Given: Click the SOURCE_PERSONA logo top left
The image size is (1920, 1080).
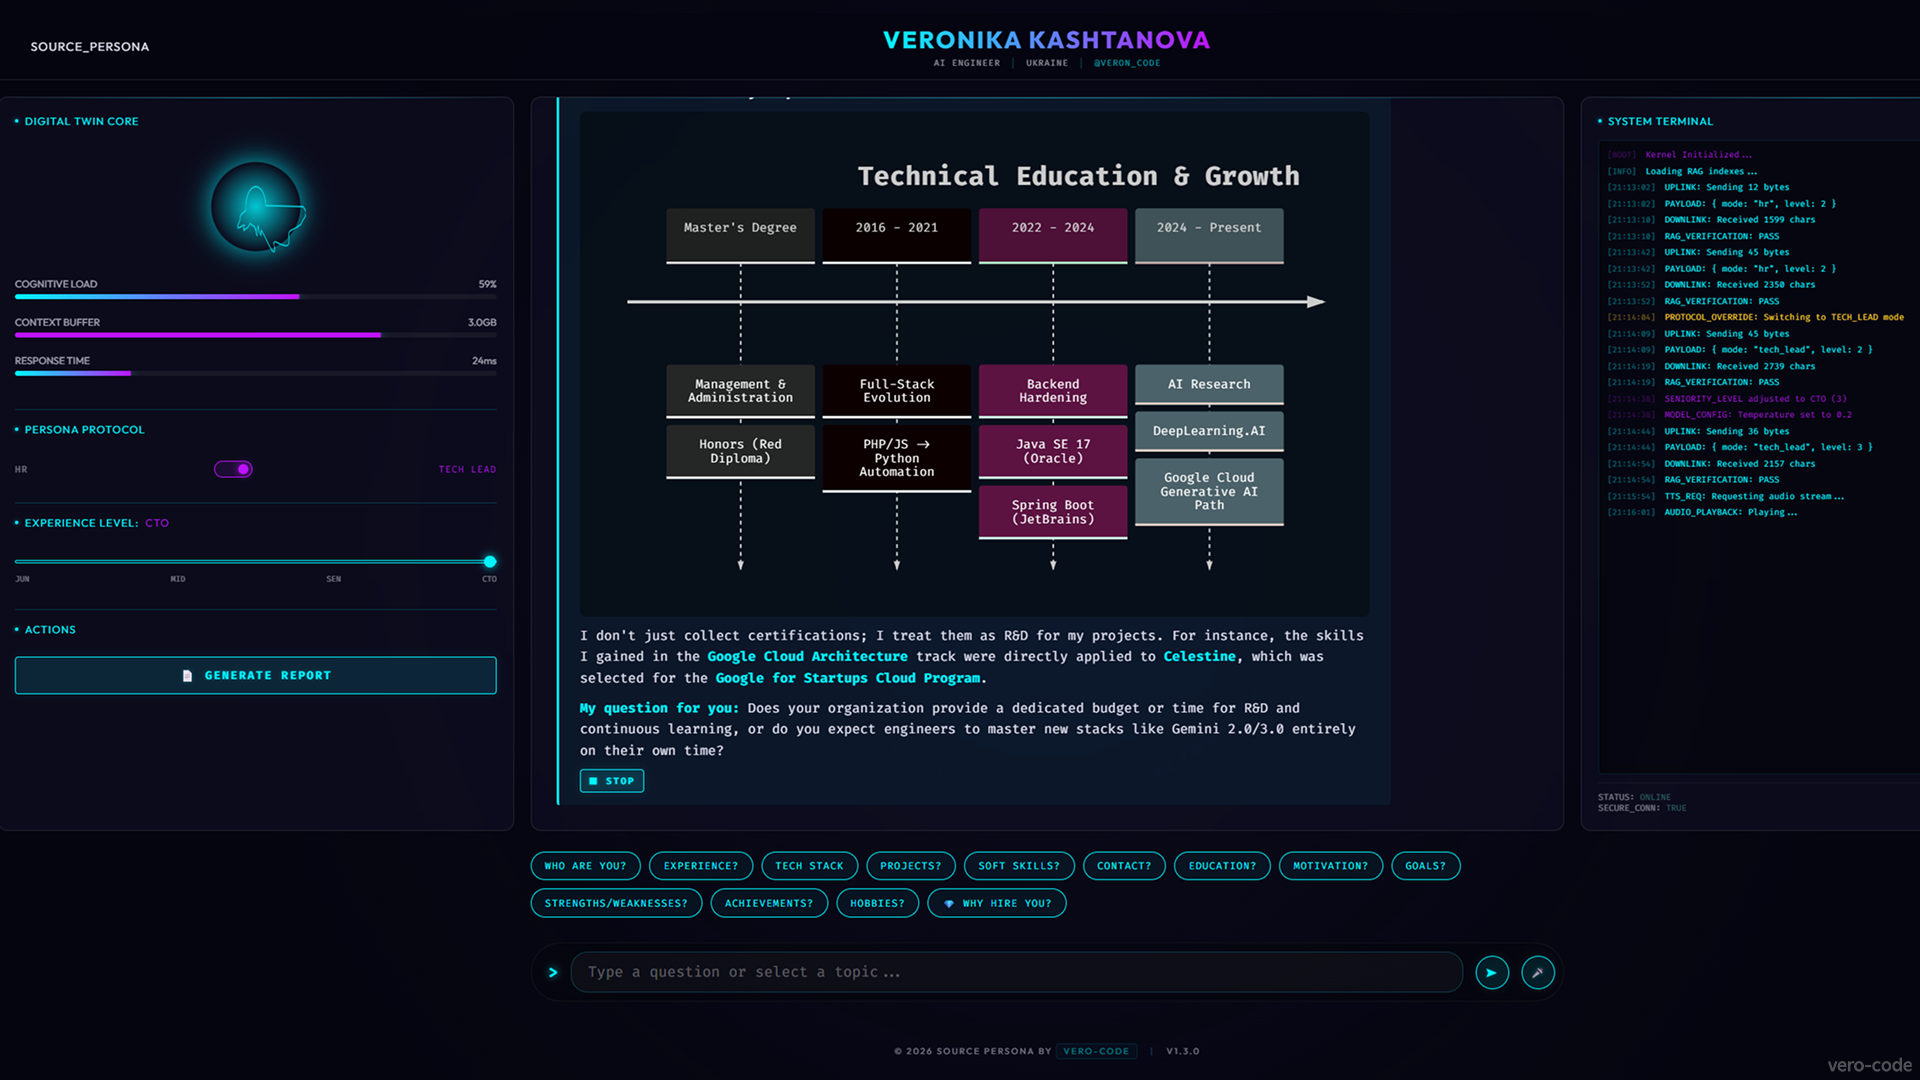Looking at the screenshot, I should [90, 46].
